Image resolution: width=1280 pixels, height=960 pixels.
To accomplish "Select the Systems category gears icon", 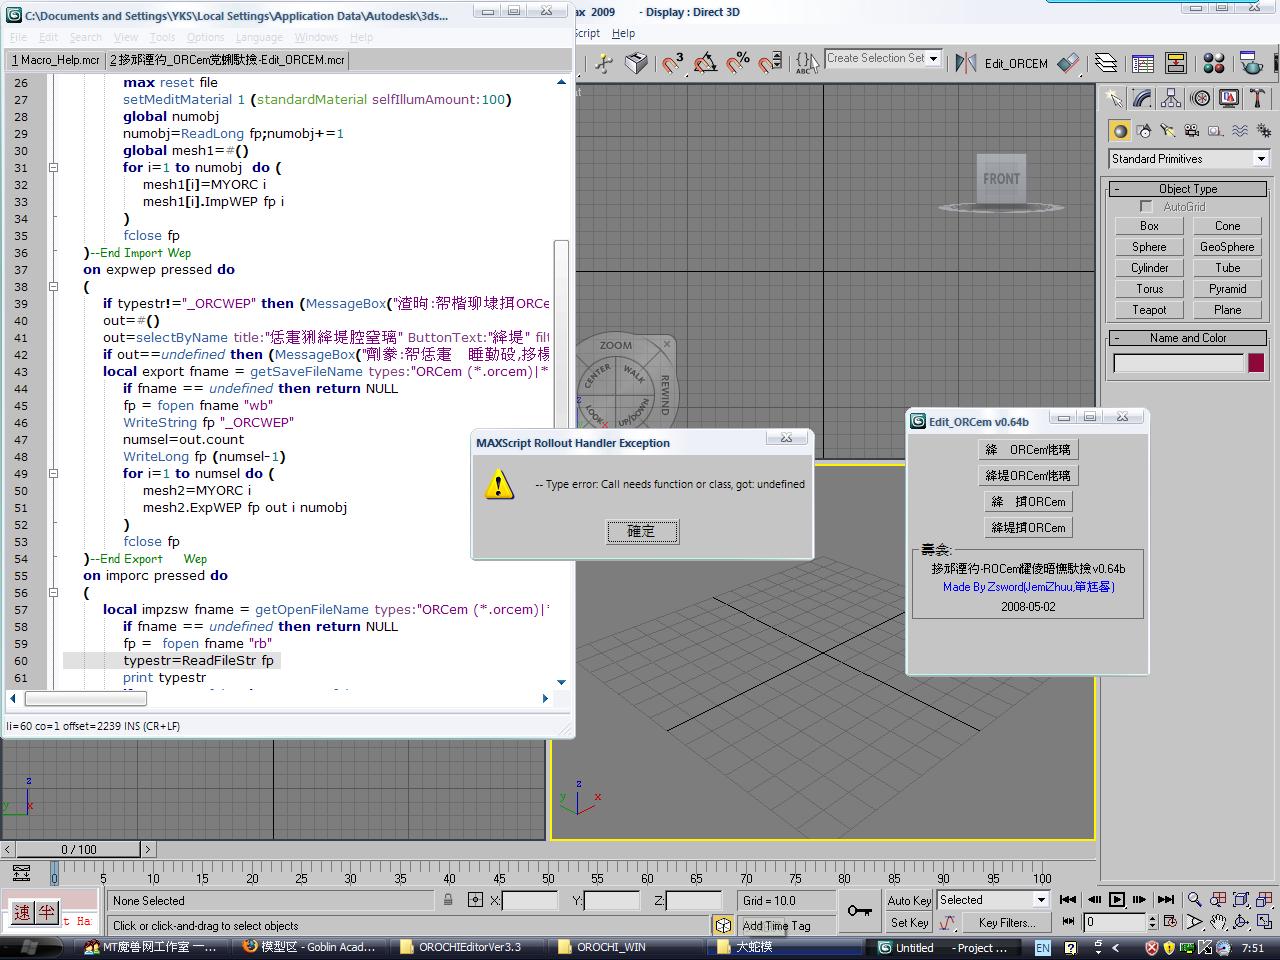I will tap(1264, 131).
